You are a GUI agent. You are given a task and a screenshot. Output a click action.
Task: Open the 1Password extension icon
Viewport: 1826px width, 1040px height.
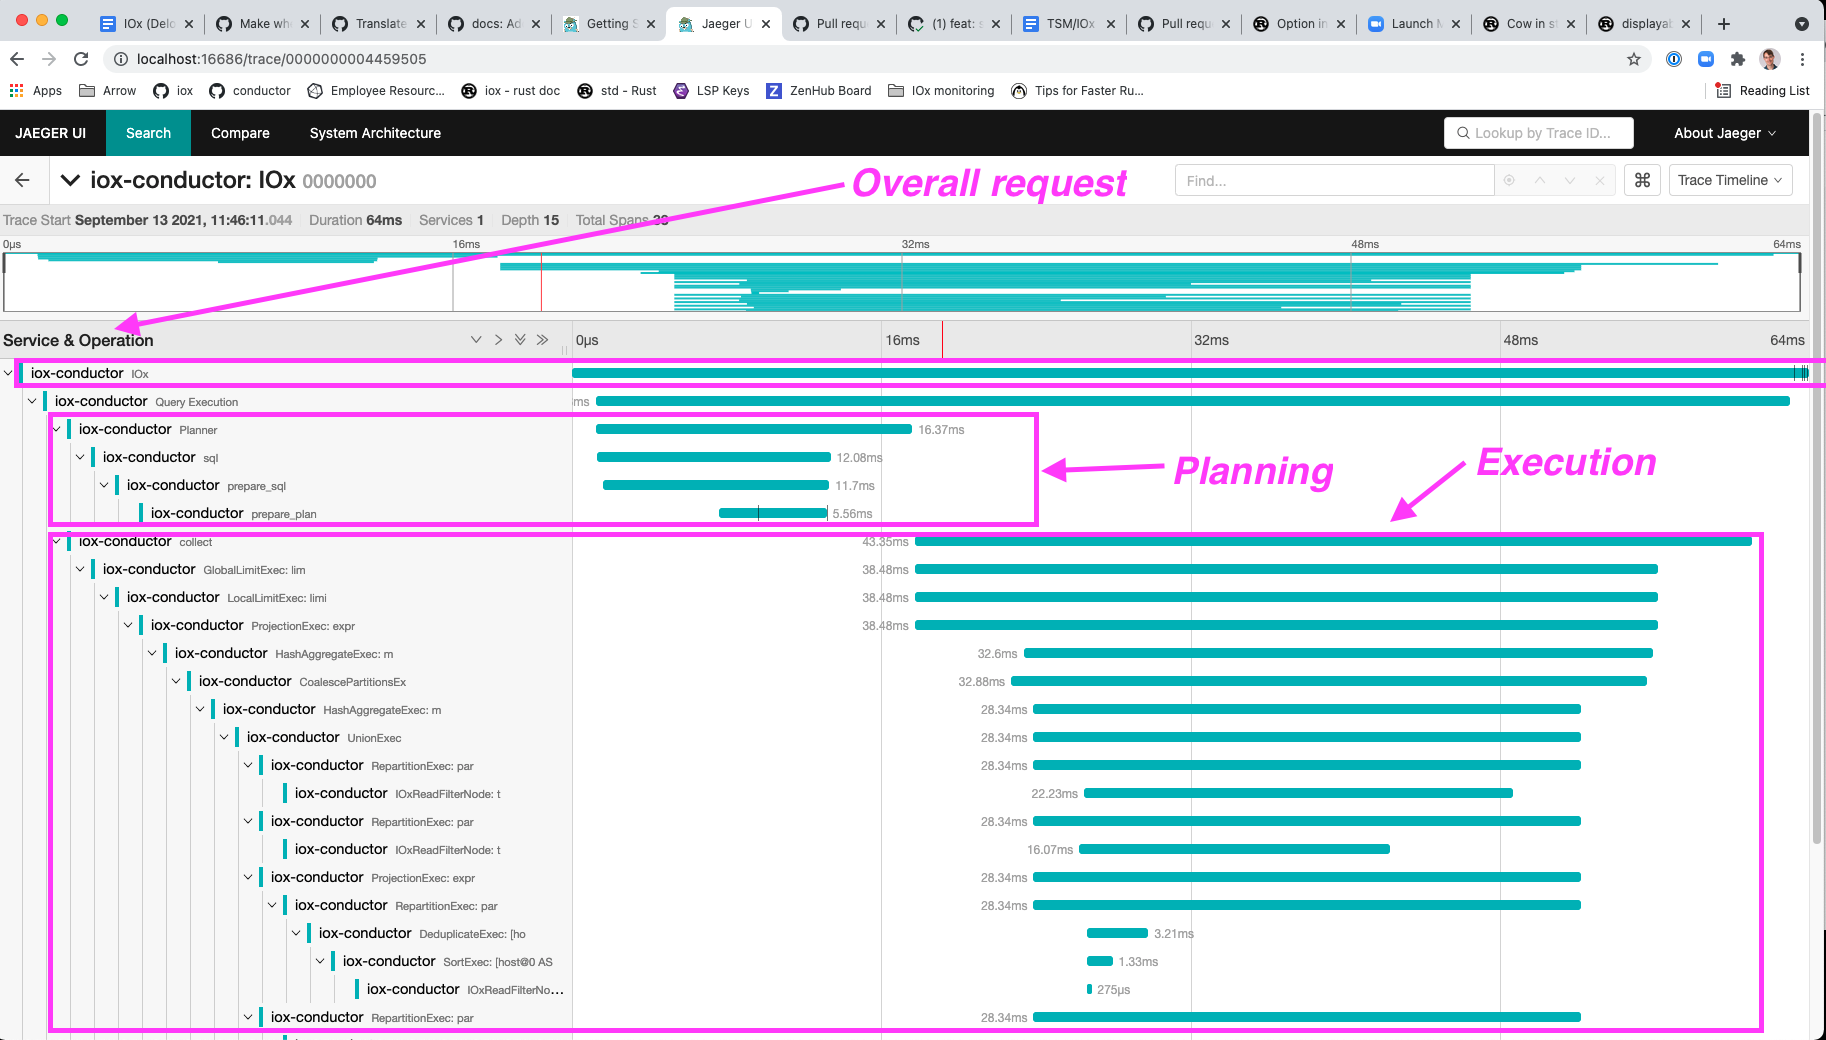[x=1674, y=59]
